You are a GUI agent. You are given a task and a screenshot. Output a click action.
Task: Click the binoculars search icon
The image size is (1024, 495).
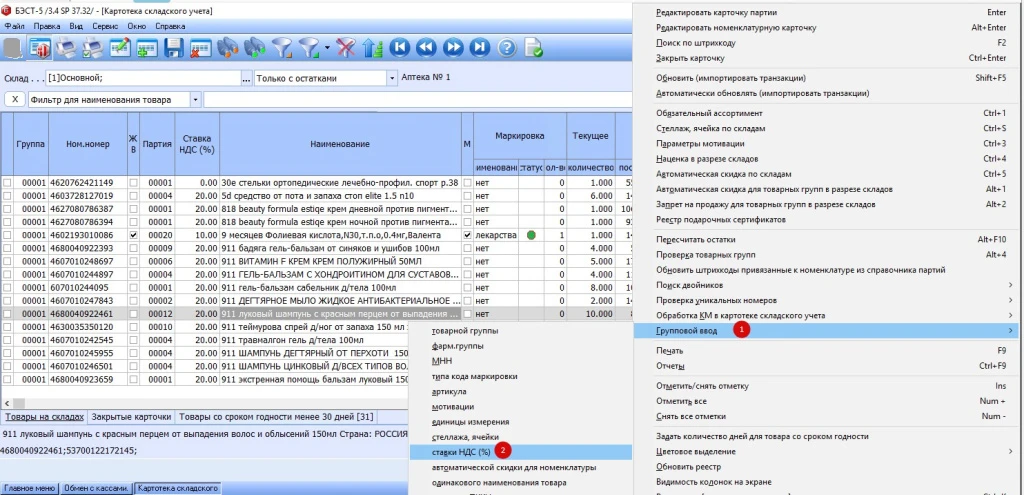tap(229, 47)
